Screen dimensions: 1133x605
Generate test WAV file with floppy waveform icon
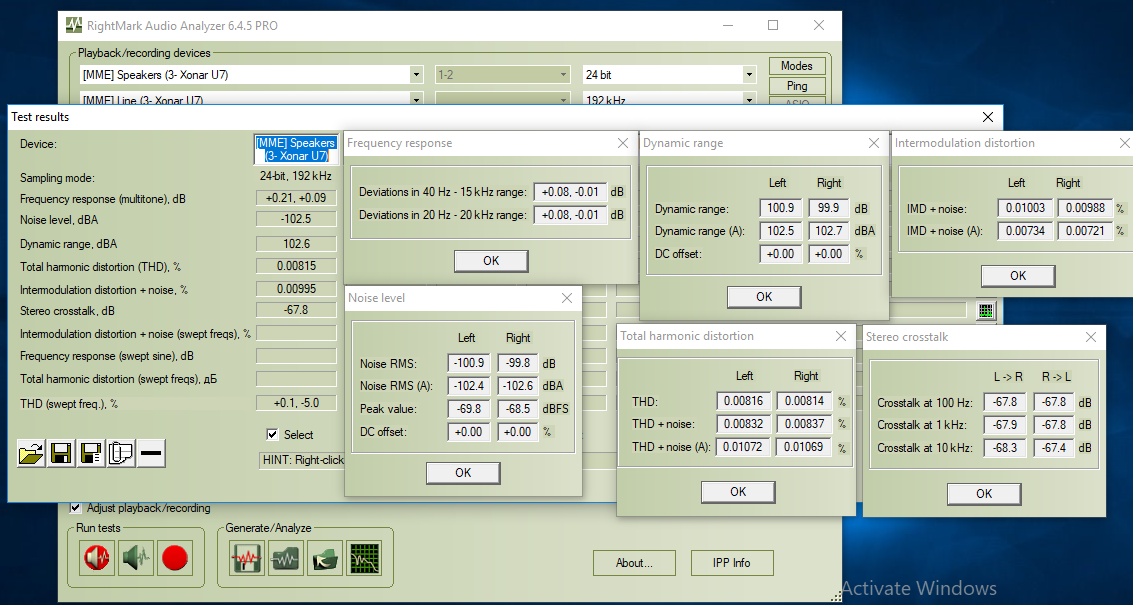[x=247, y=558]
